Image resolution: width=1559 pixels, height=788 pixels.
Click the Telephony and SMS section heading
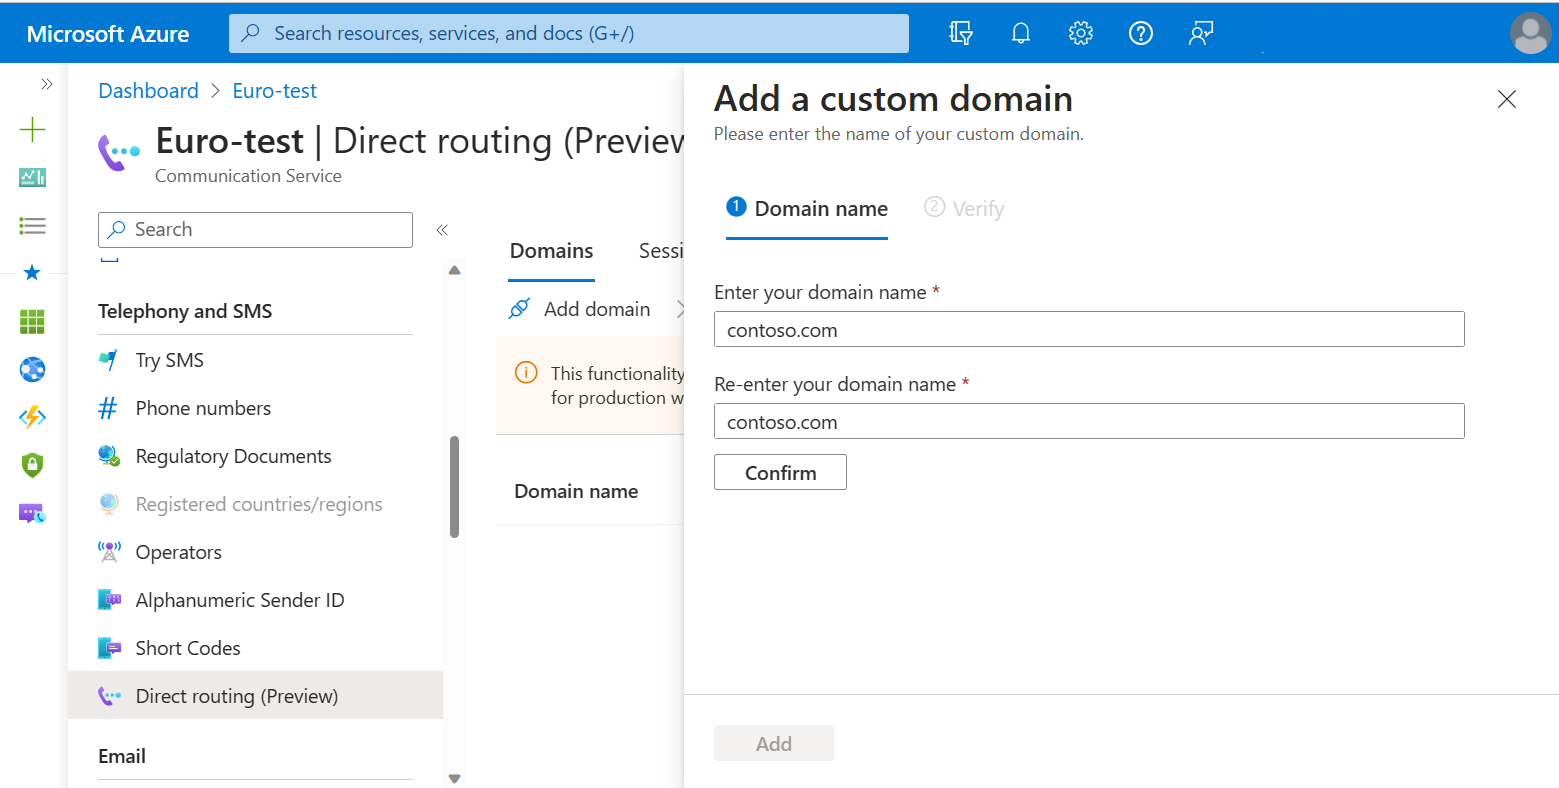(185, 311)
